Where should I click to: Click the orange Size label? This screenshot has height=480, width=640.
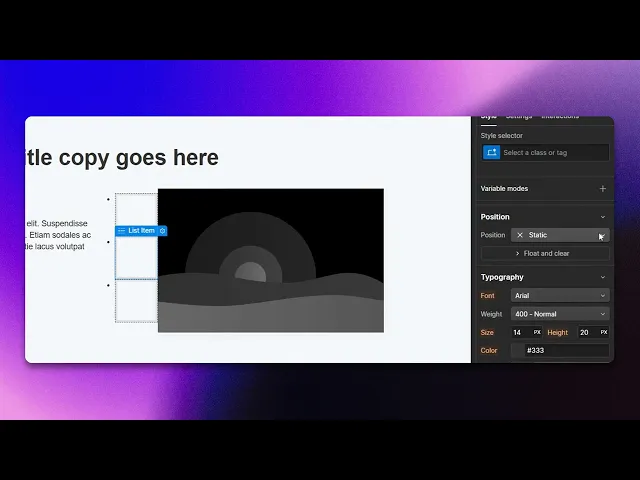pyautogui.click(x=487, y=332)
